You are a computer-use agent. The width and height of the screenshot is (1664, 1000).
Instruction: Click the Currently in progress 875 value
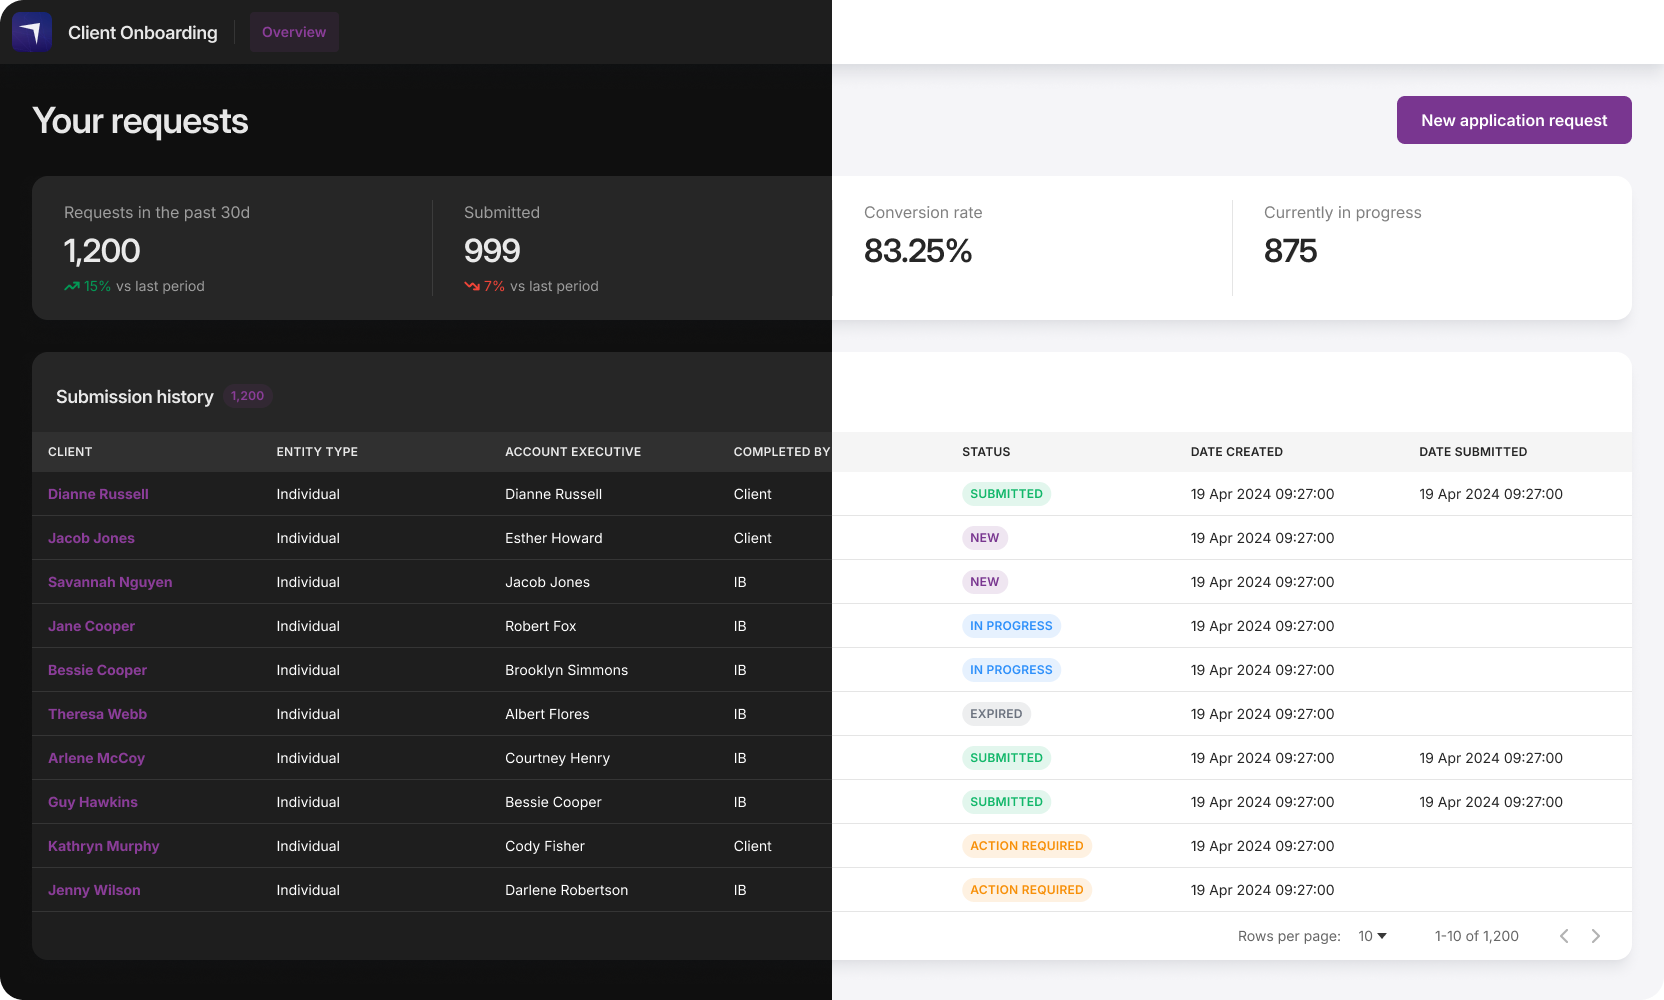click(1290, 251)
